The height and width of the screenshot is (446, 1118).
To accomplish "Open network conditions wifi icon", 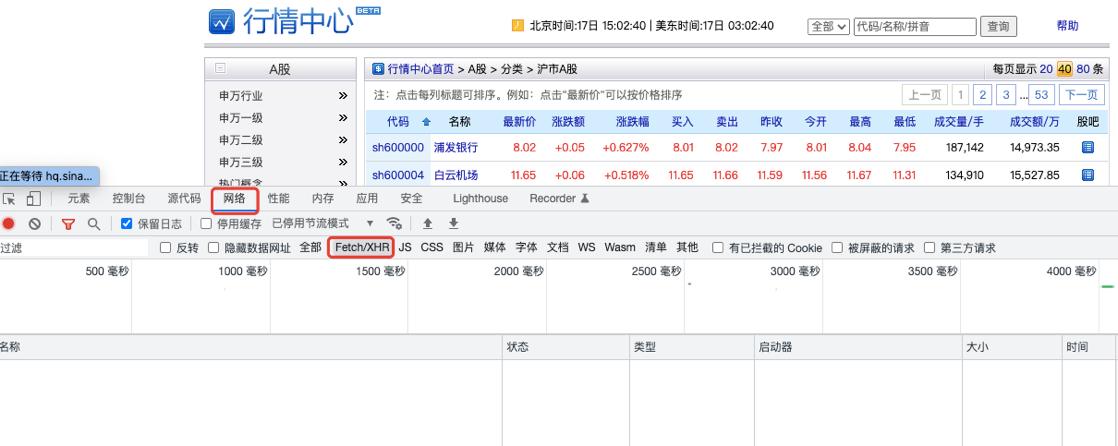I will coord(394,224).
